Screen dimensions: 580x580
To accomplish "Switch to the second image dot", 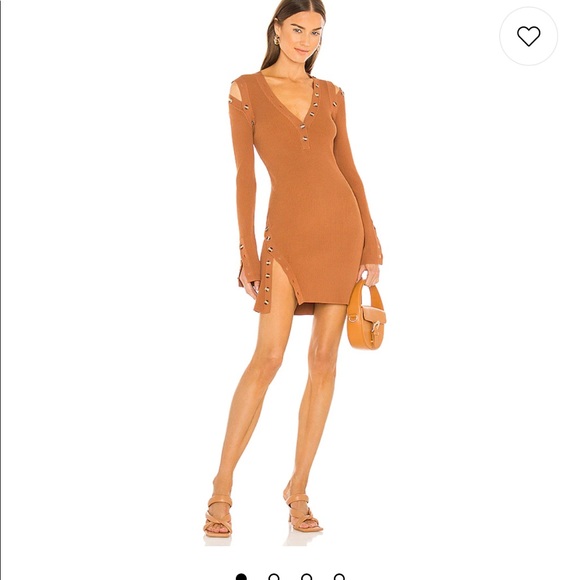I will [x=274, y=577].
